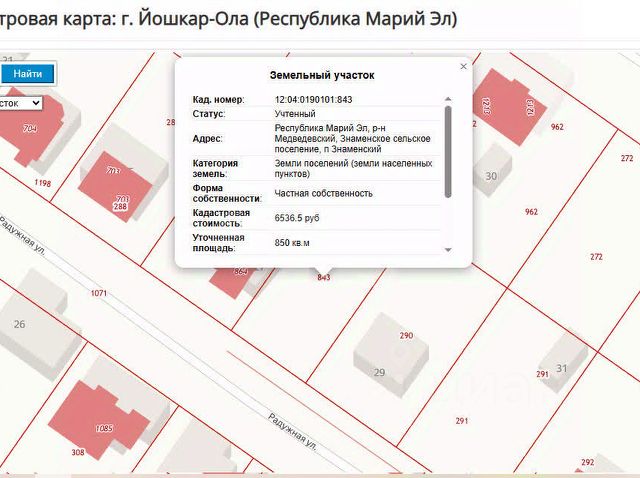Close the Земельный участок popup

pos(463,66)
